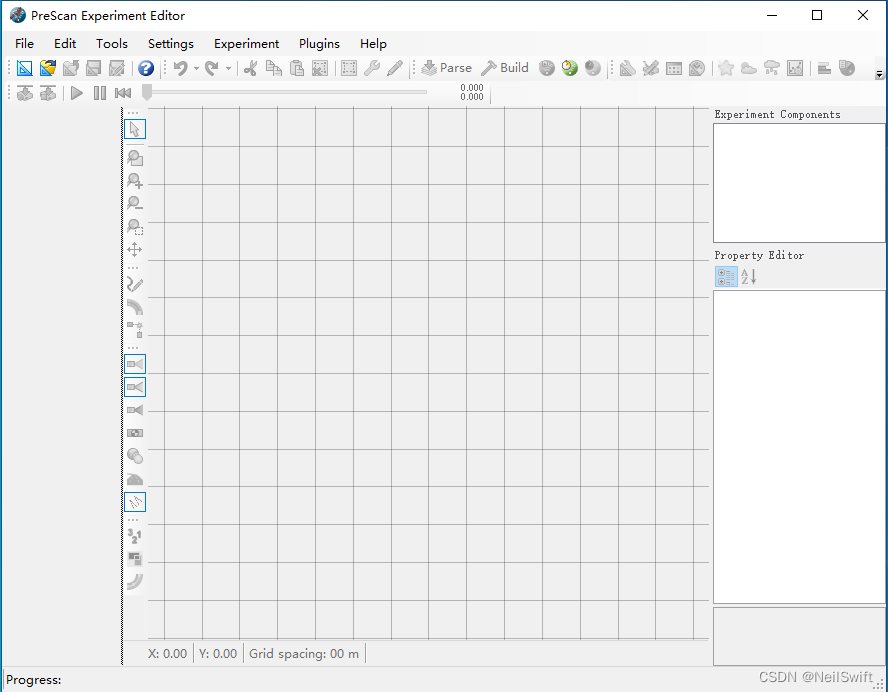Open the Tools menu
The width and height of the screenshot is (888, 692).
click(x=112, y=44)
